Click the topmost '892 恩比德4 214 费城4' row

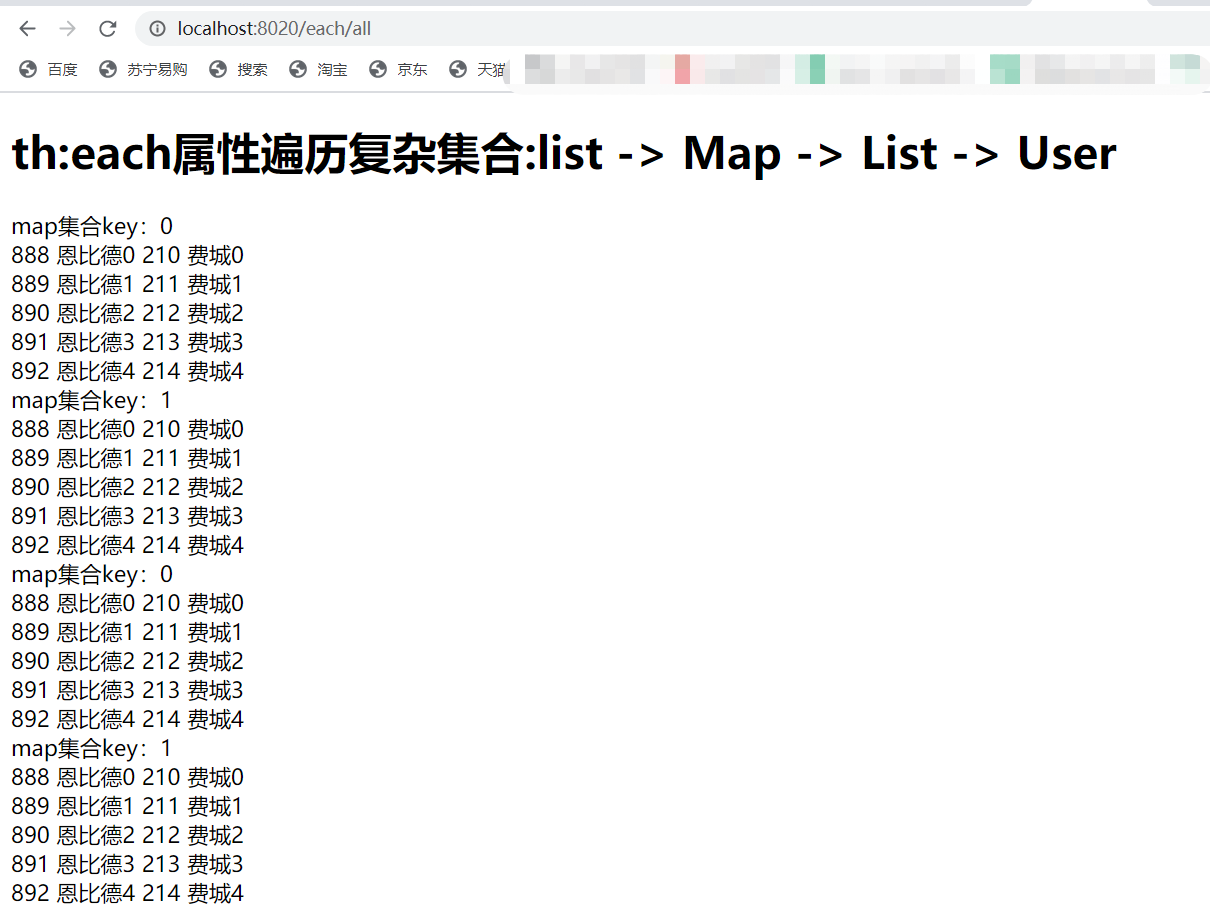coord(128,372)
